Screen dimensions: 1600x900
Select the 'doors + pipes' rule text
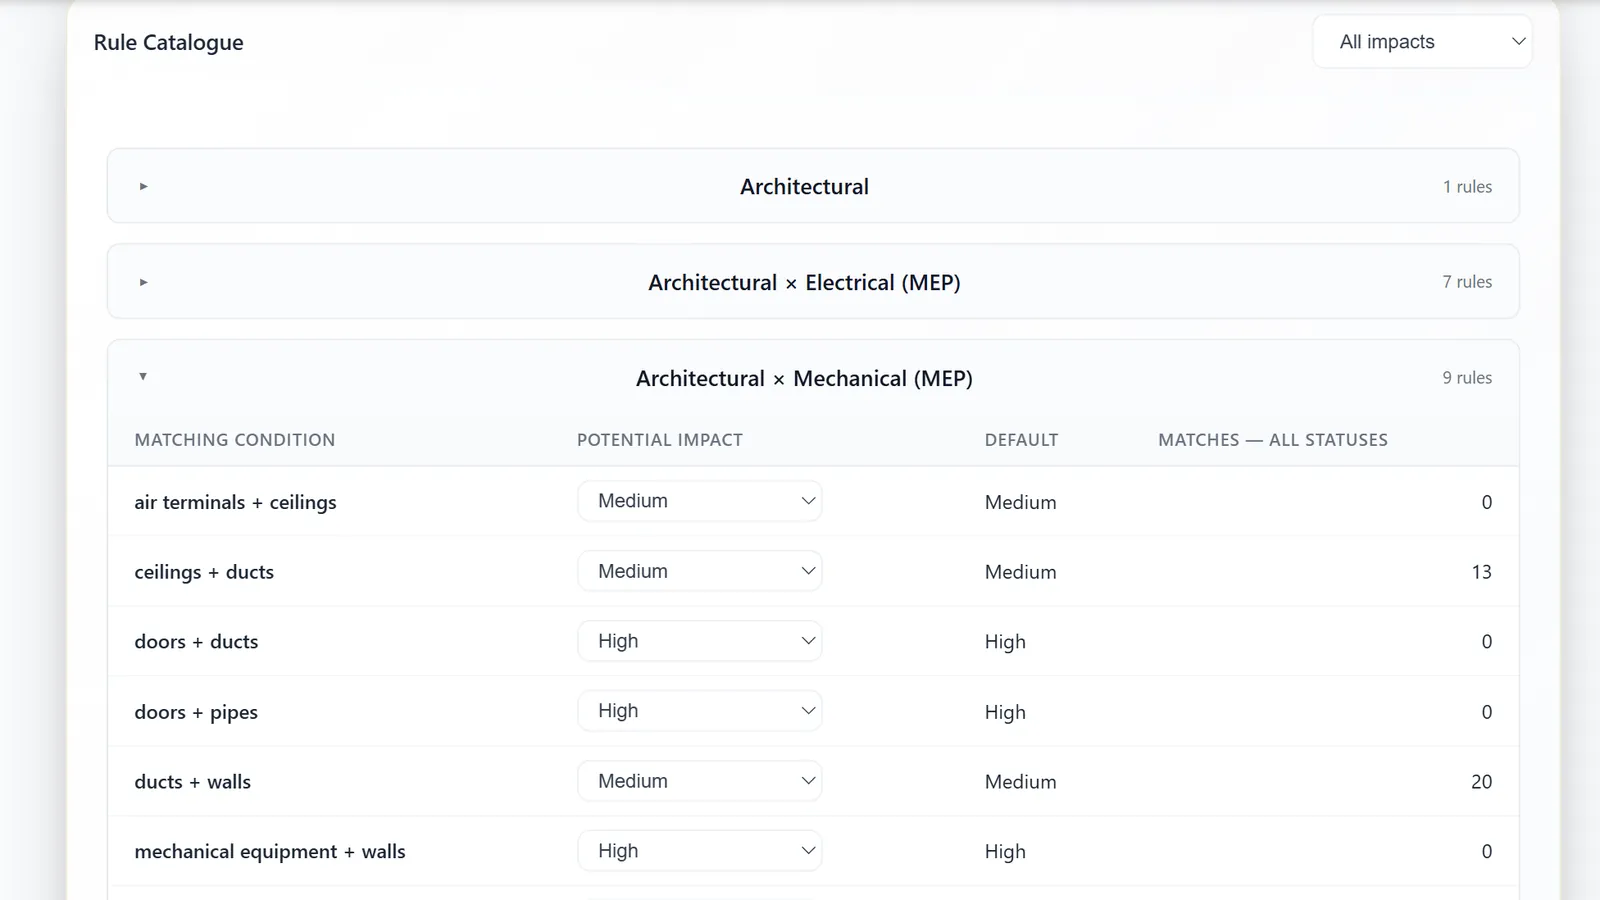coord(196,712)
